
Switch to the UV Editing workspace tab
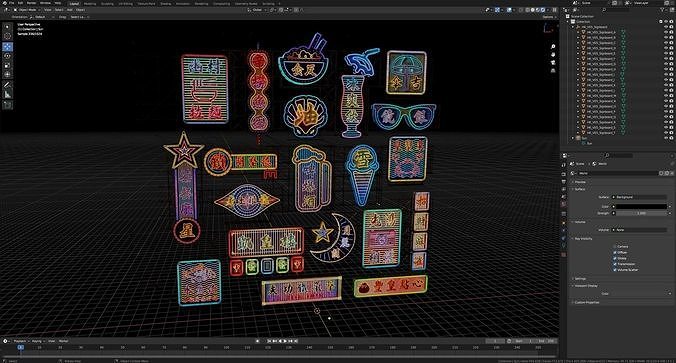pos(125,3)
